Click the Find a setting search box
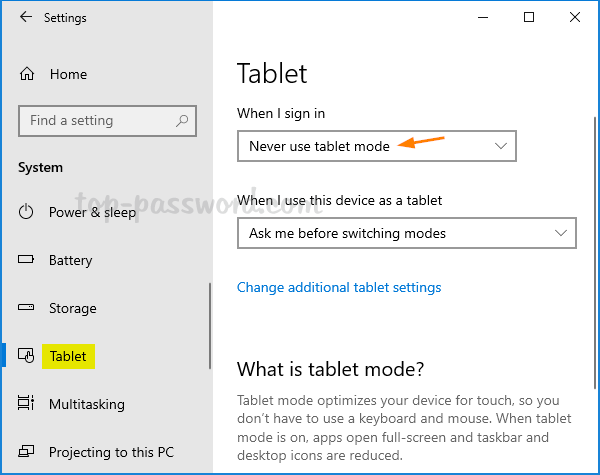Image resolution: width=600 pixels, height=475 pixels. point(107,121)
